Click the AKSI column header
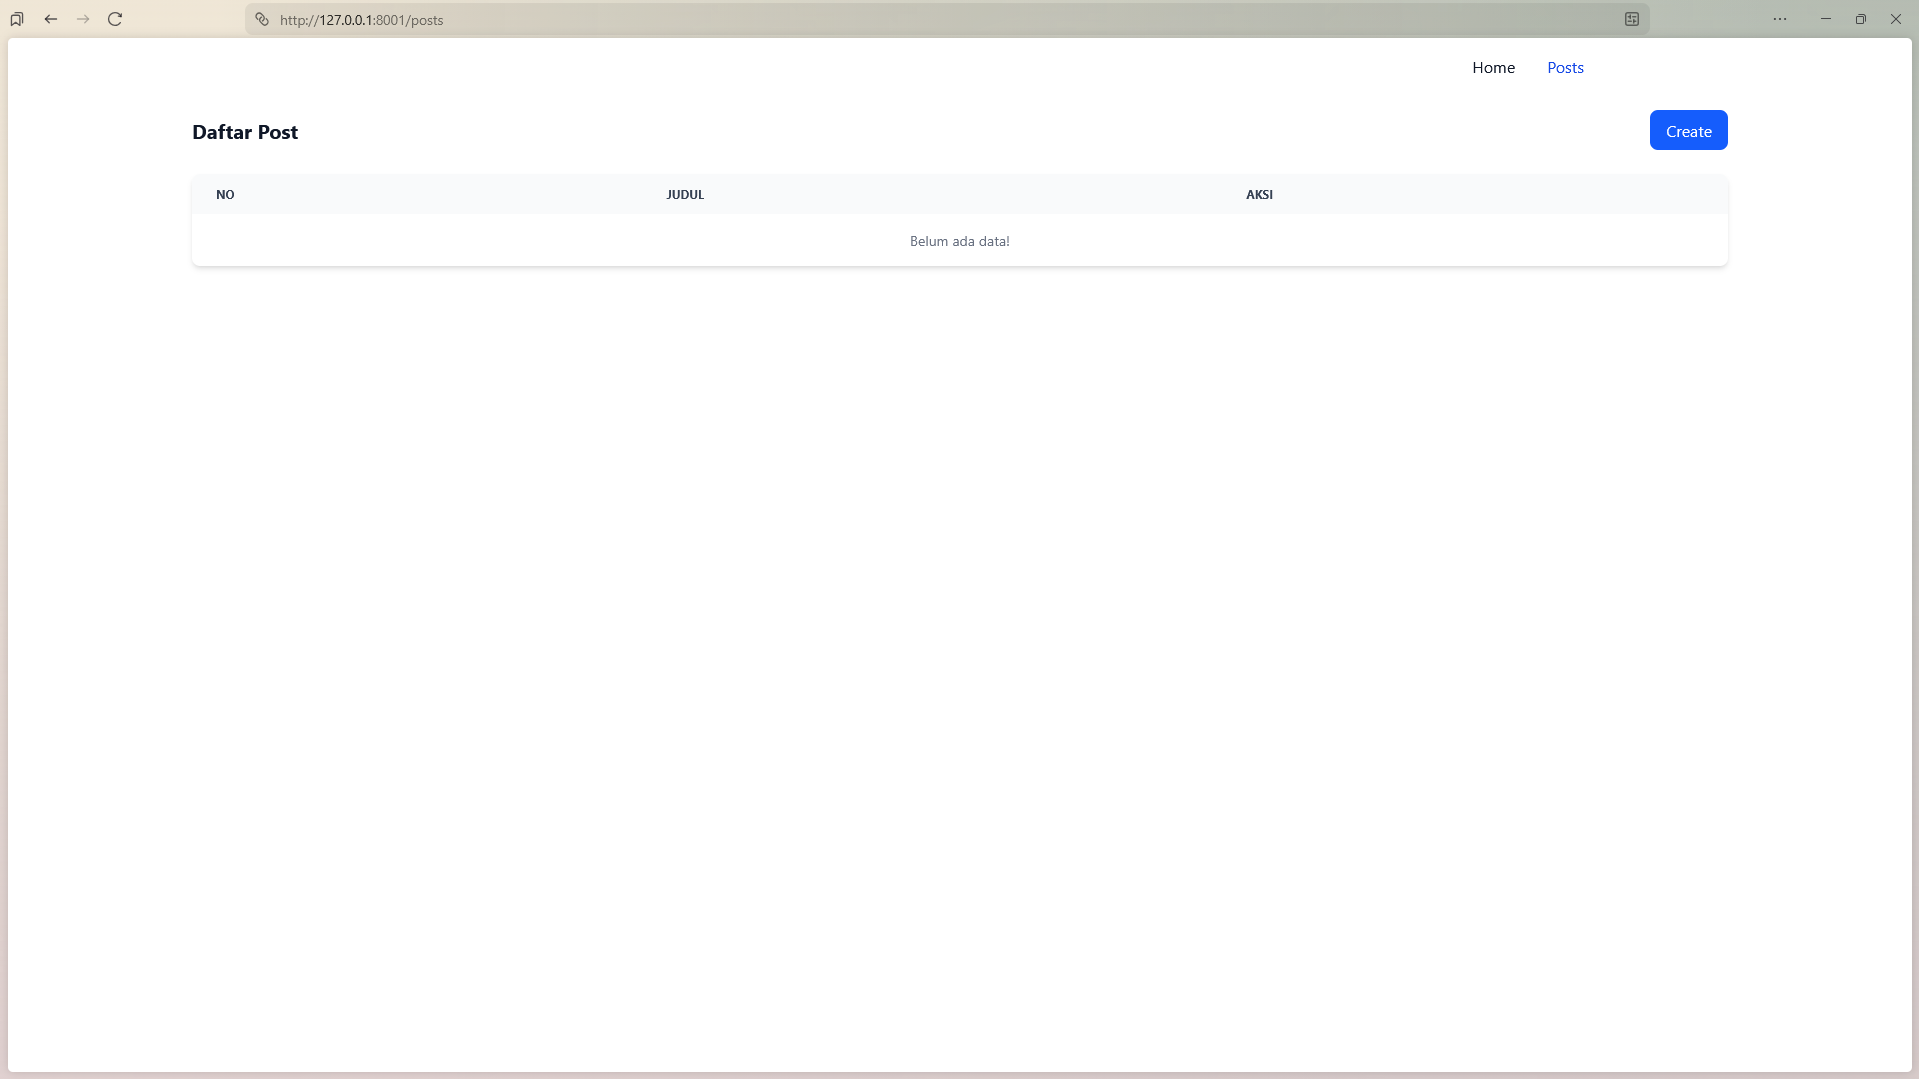The height and width of the screenshot is (1079, 1919). [x=1259, y=195]
